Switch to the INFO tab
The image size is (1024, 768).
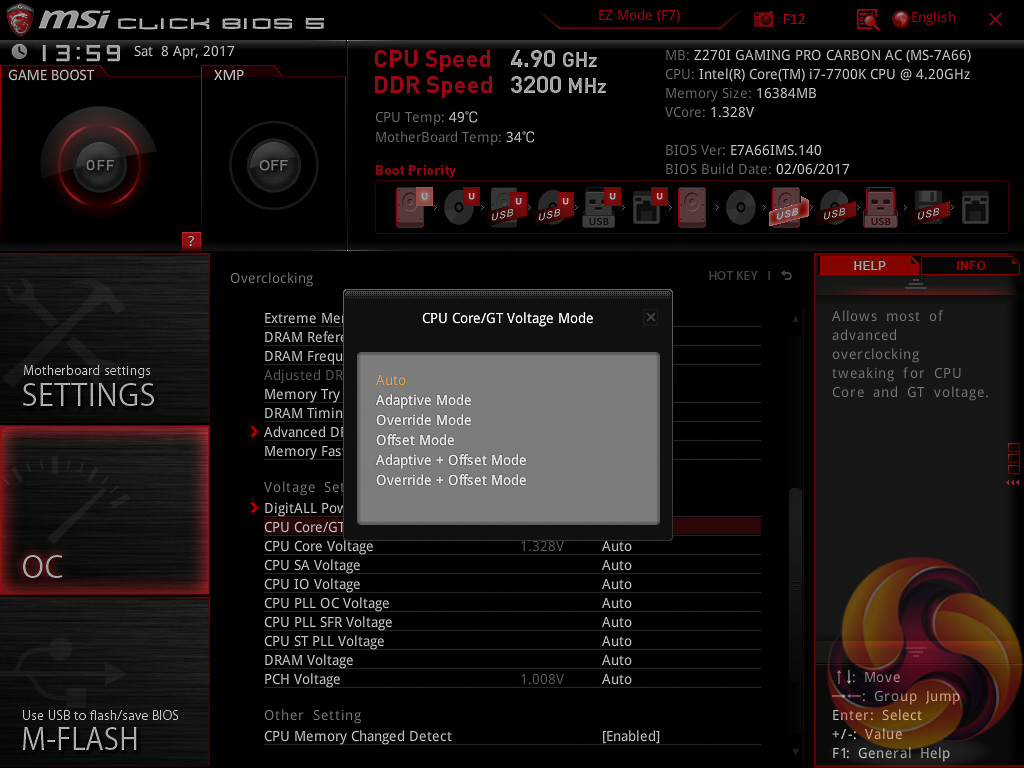(970, 266)
